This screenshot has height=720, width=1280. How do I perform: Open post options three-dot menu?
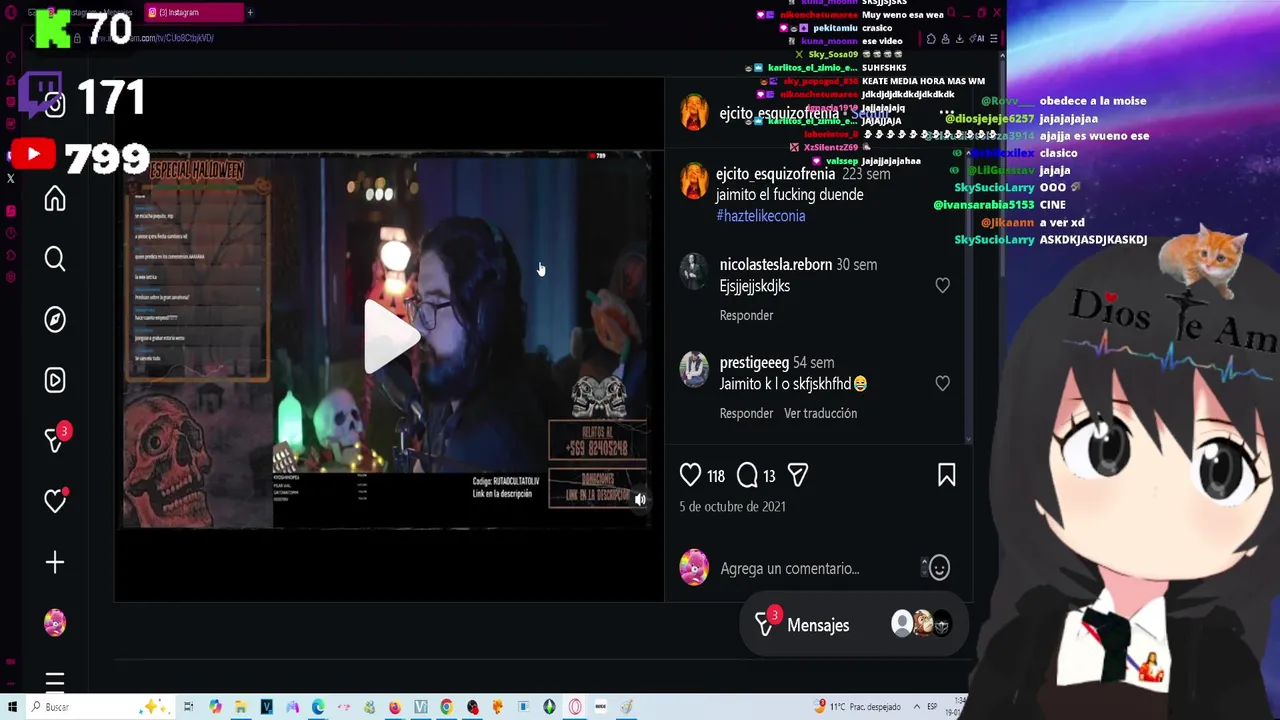[x=946, y=113]
